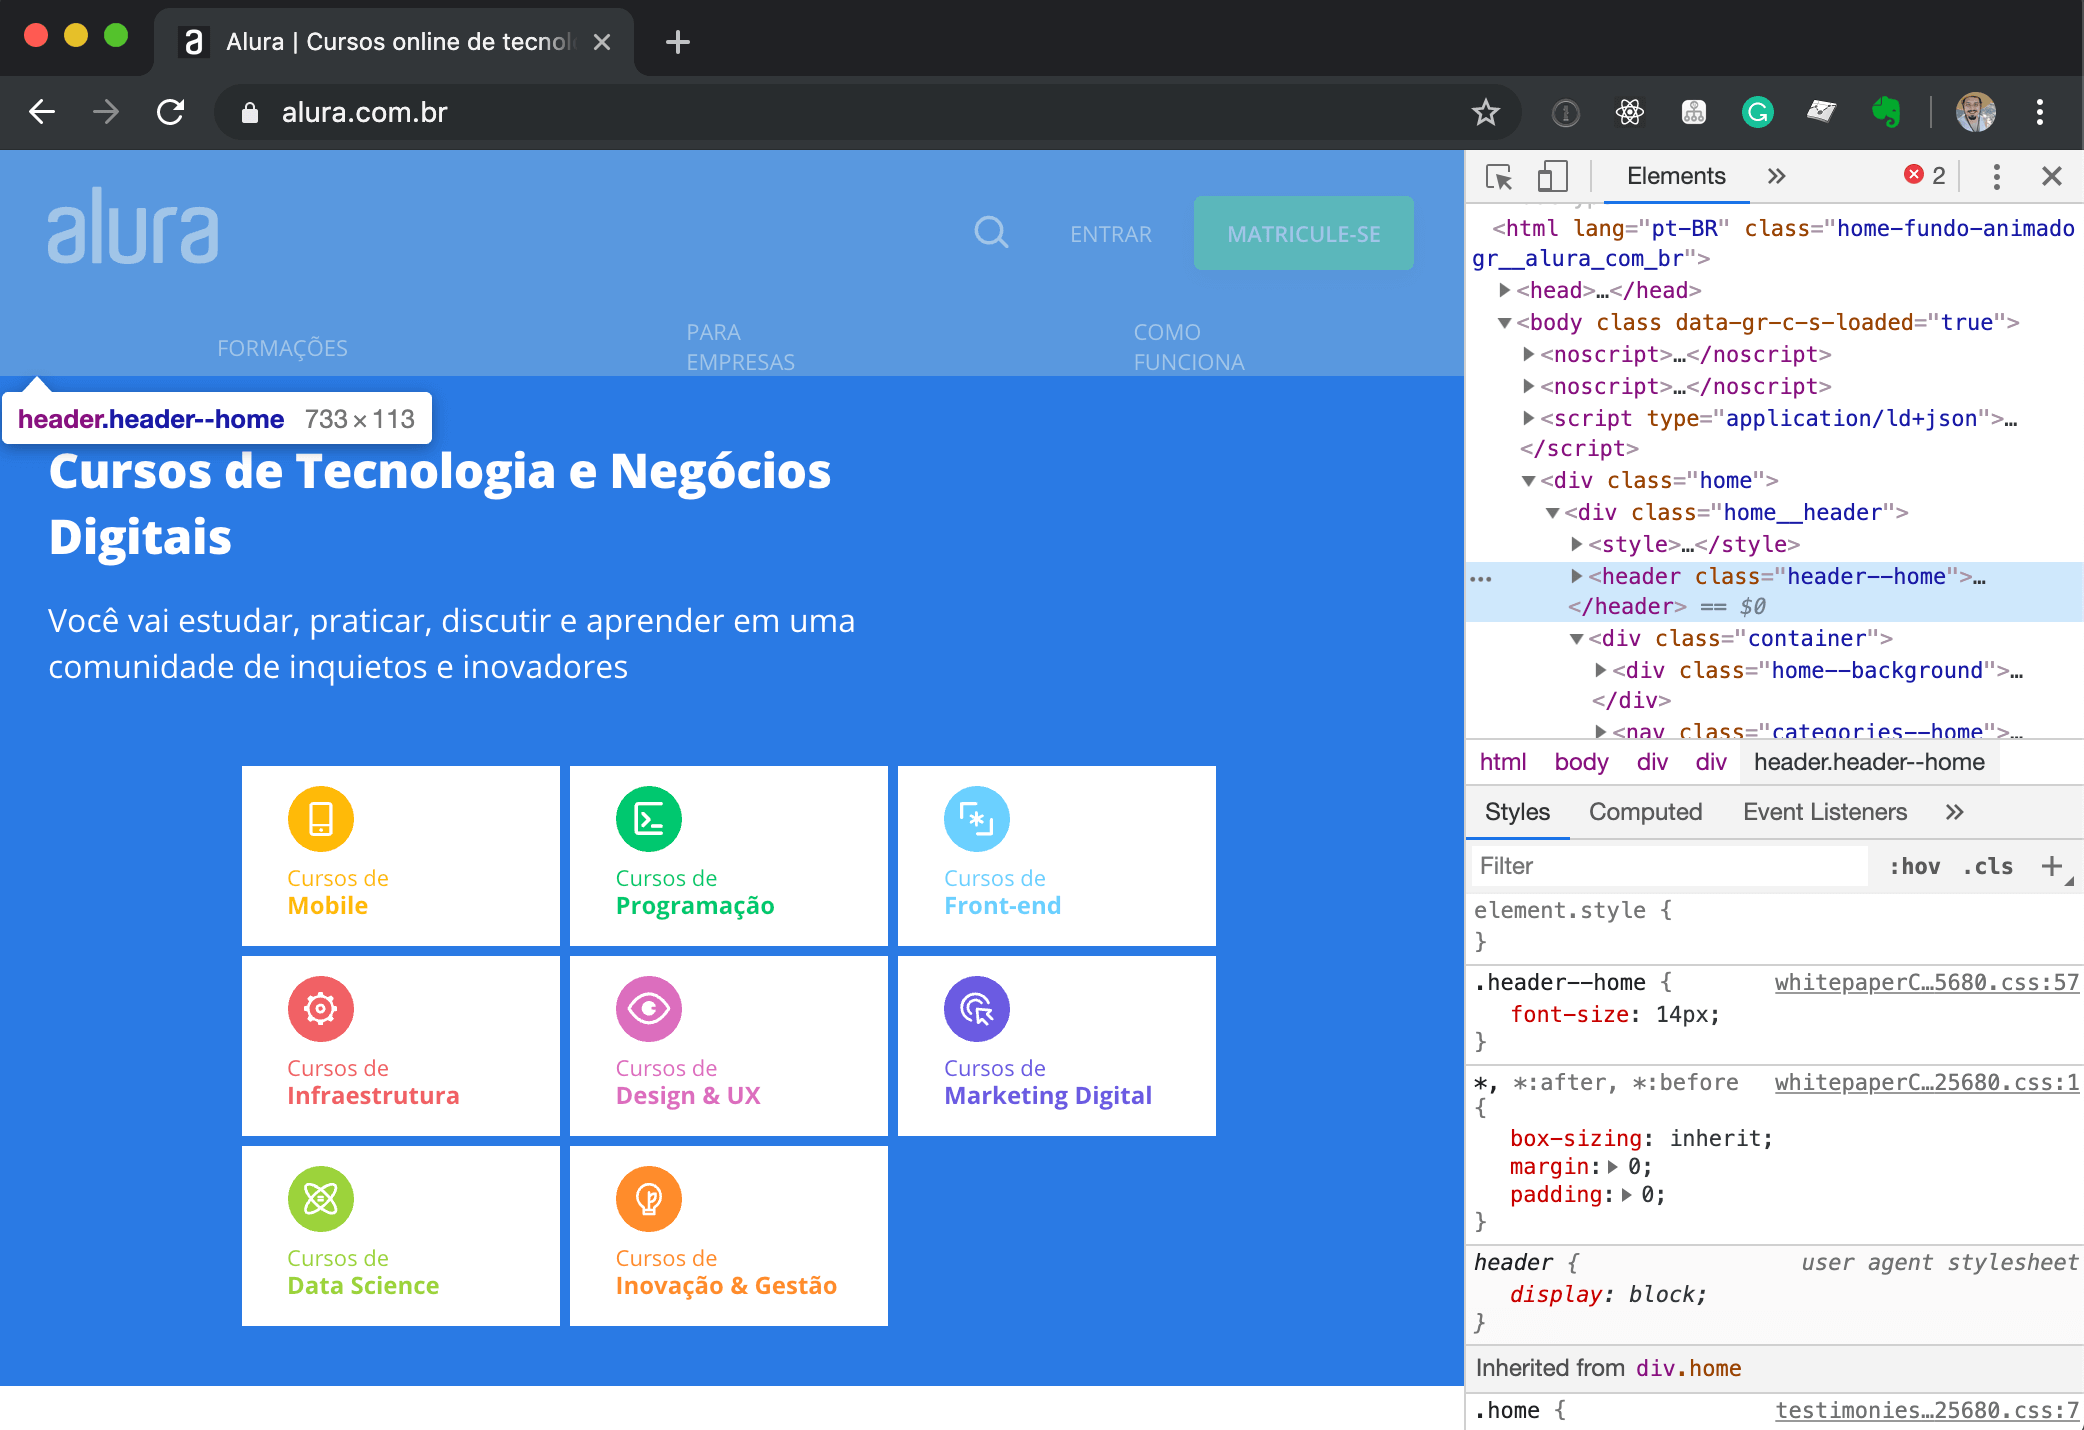This screenshot has height=1430, width=2084.
Task: Select header.header--home in the breadcrumb
Action: click(x=1869, y=762)
